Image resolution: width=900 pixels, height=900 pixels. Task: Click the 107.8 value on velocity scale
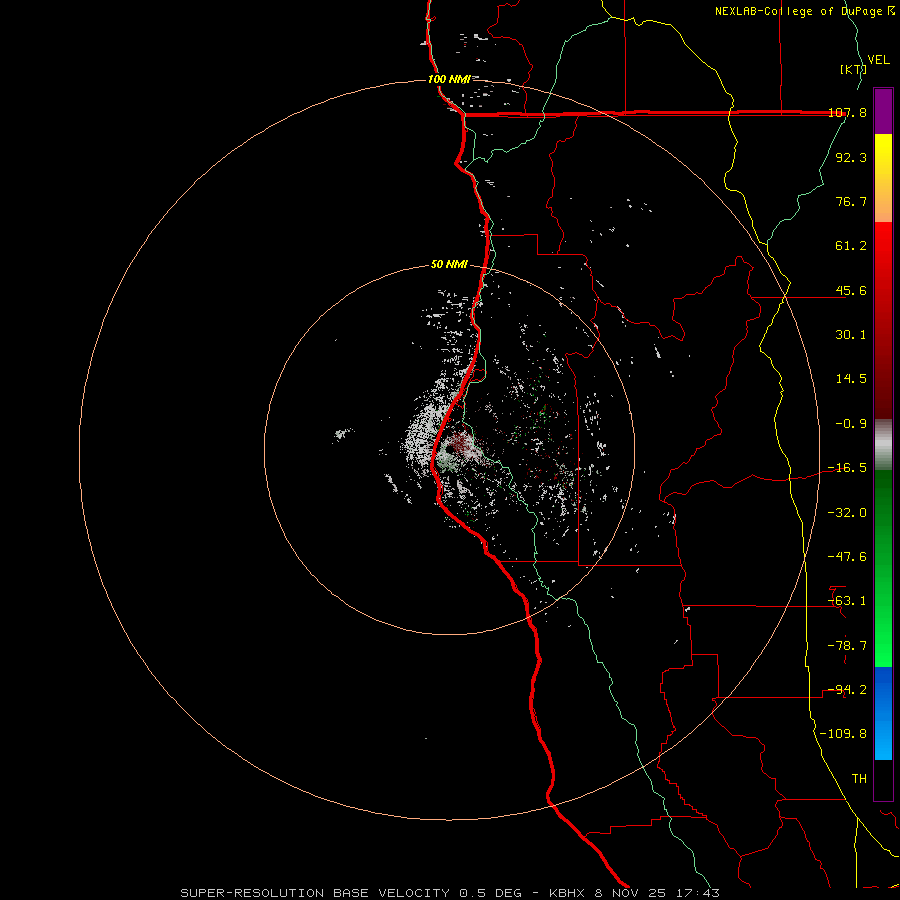(x=847, y=112)
